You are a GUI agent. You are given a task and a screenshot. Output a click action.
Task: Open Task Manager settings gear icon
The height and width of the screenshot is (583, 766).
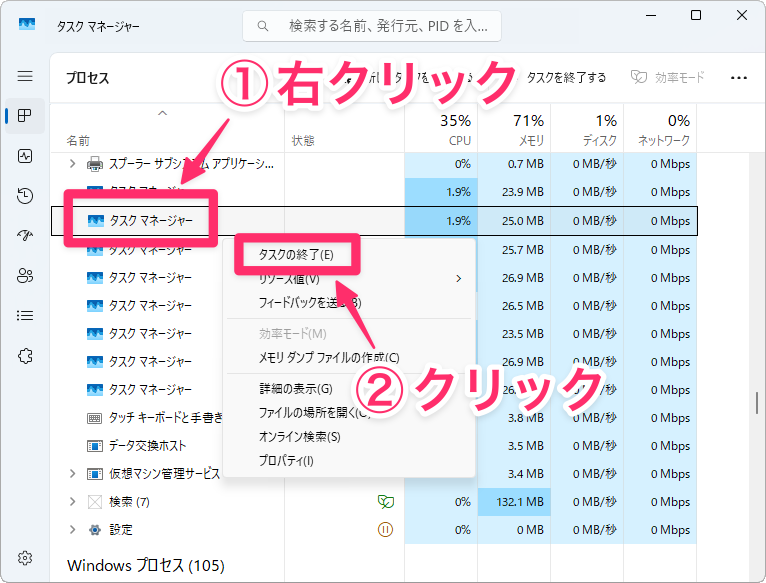[x=25, y=558]
